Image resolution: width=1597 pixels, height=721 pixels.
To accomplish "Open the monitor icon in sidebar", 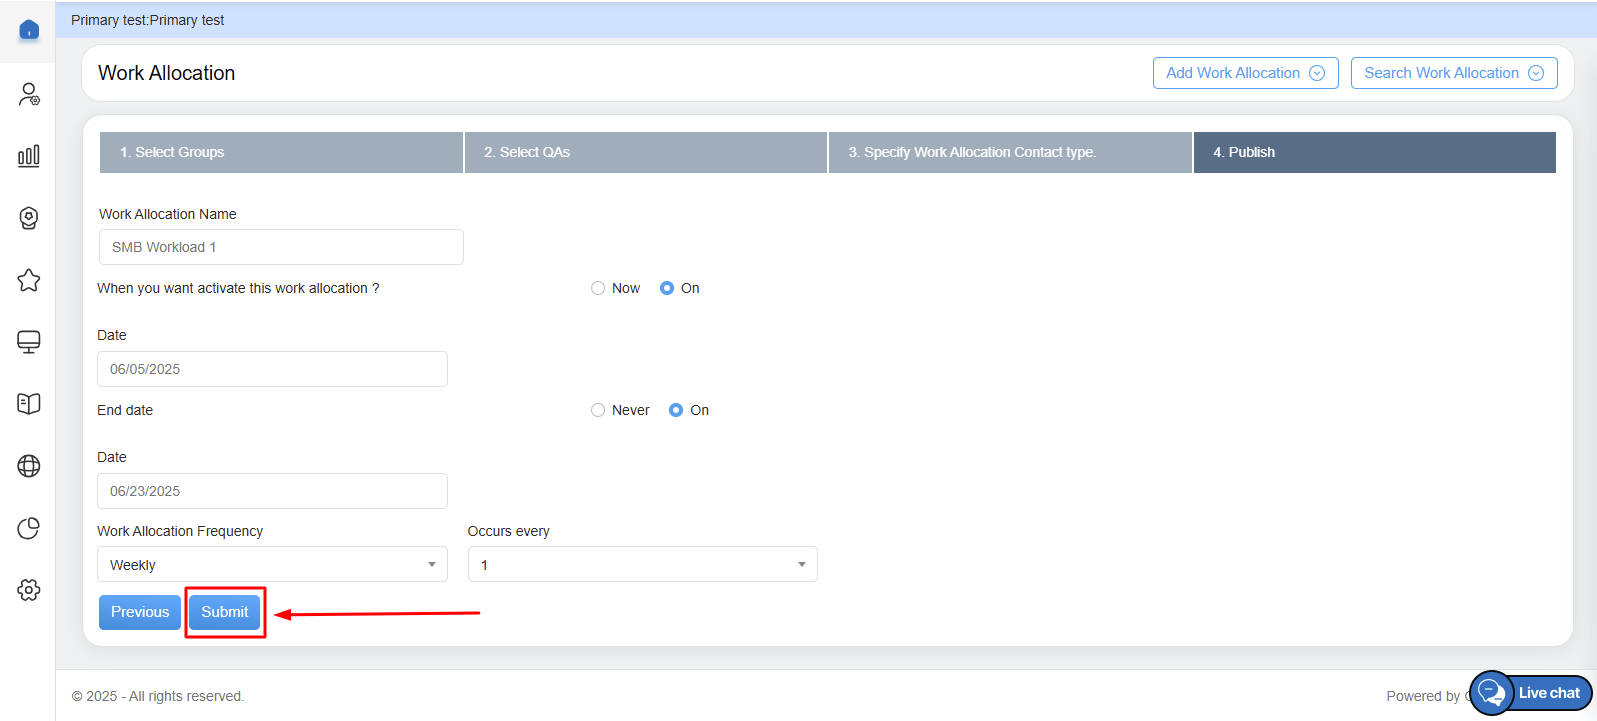I will [x=29, y=342].
